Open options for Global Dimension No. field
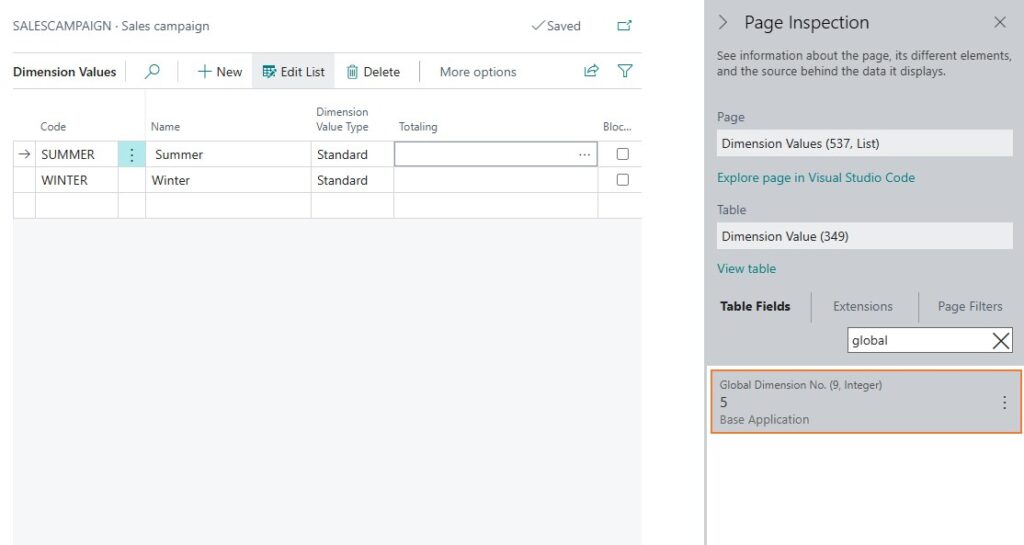Viewport: 1024px width, 545px height. [x=1004, y=402]
